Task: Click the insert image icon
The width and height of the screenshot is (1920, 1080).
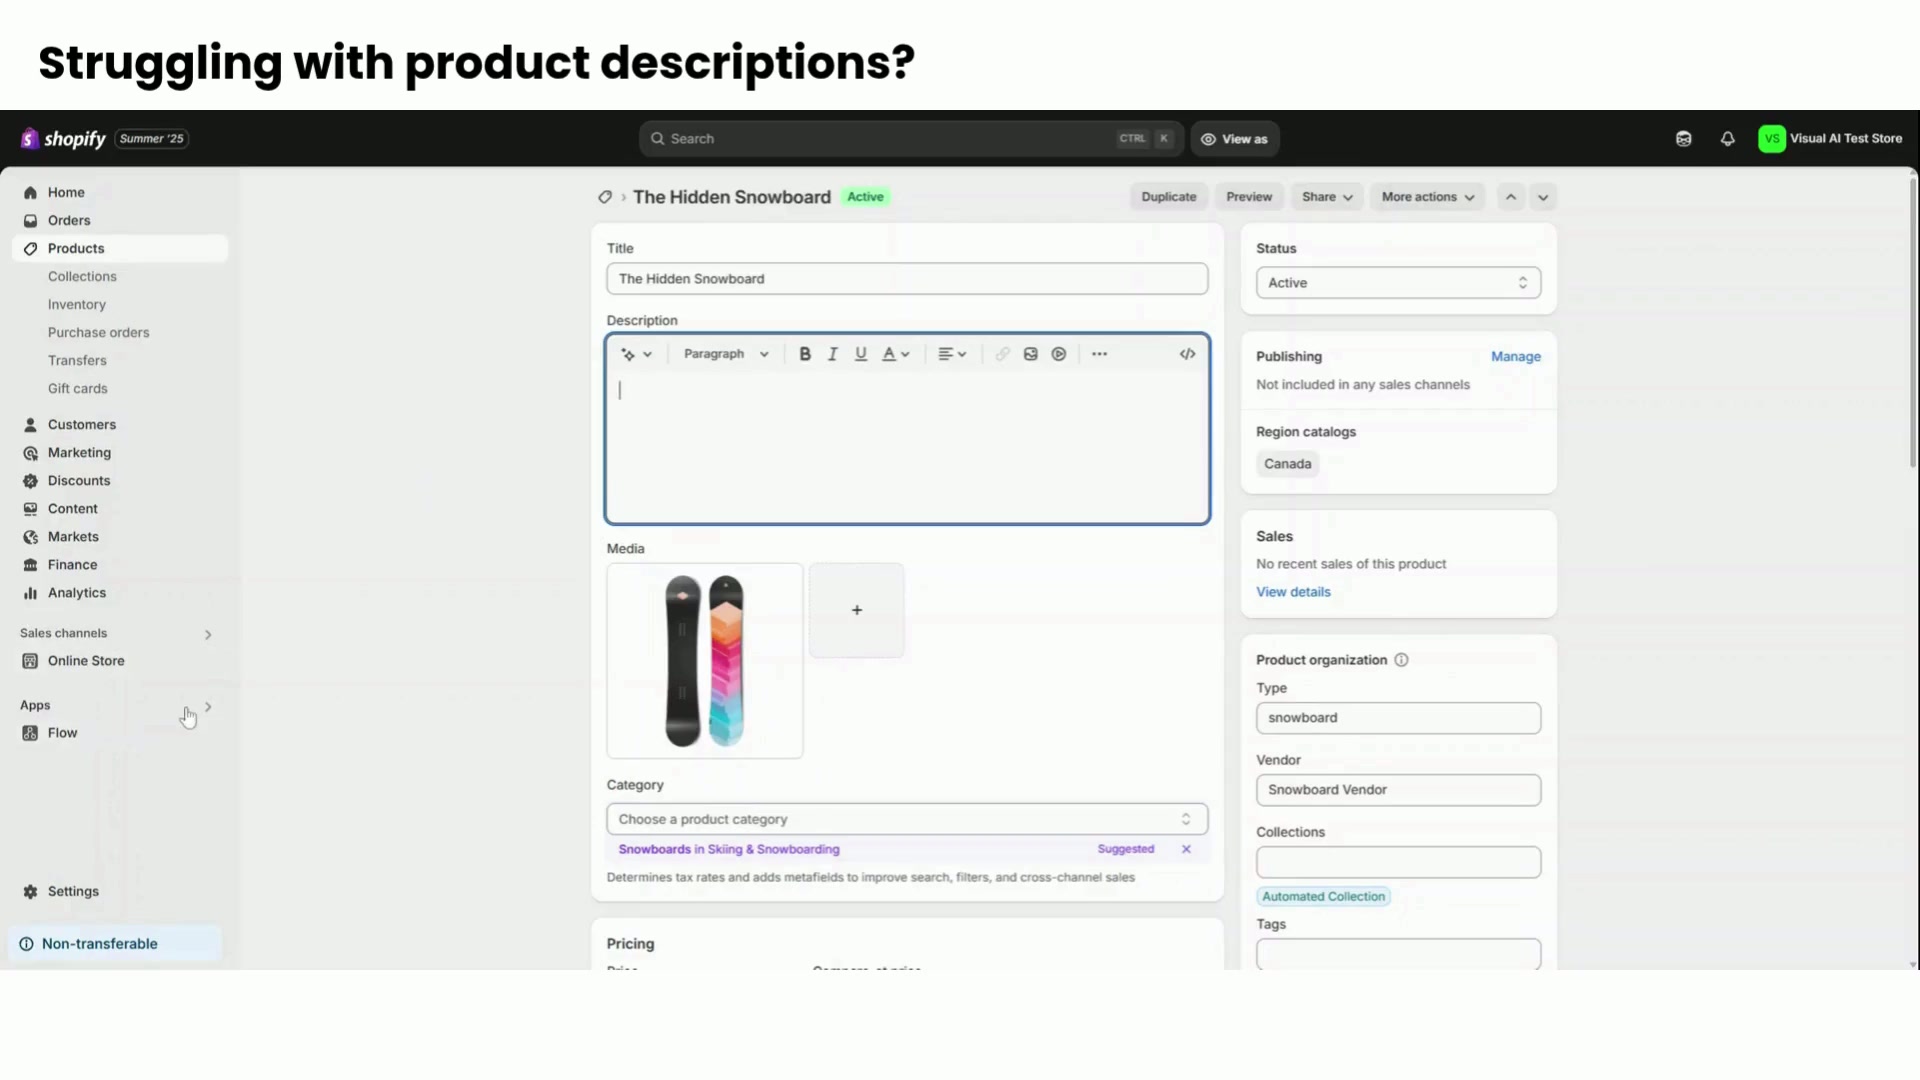Action: click(1030, 354)
